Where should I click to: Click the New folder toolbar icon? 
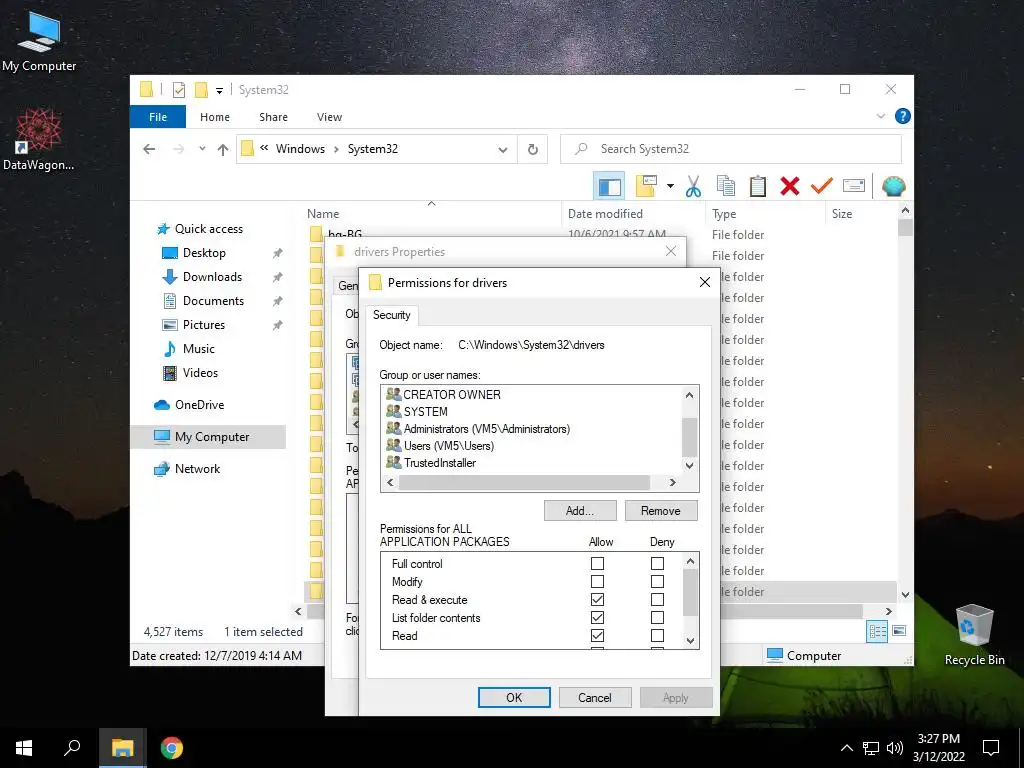[x=646, y=186]
